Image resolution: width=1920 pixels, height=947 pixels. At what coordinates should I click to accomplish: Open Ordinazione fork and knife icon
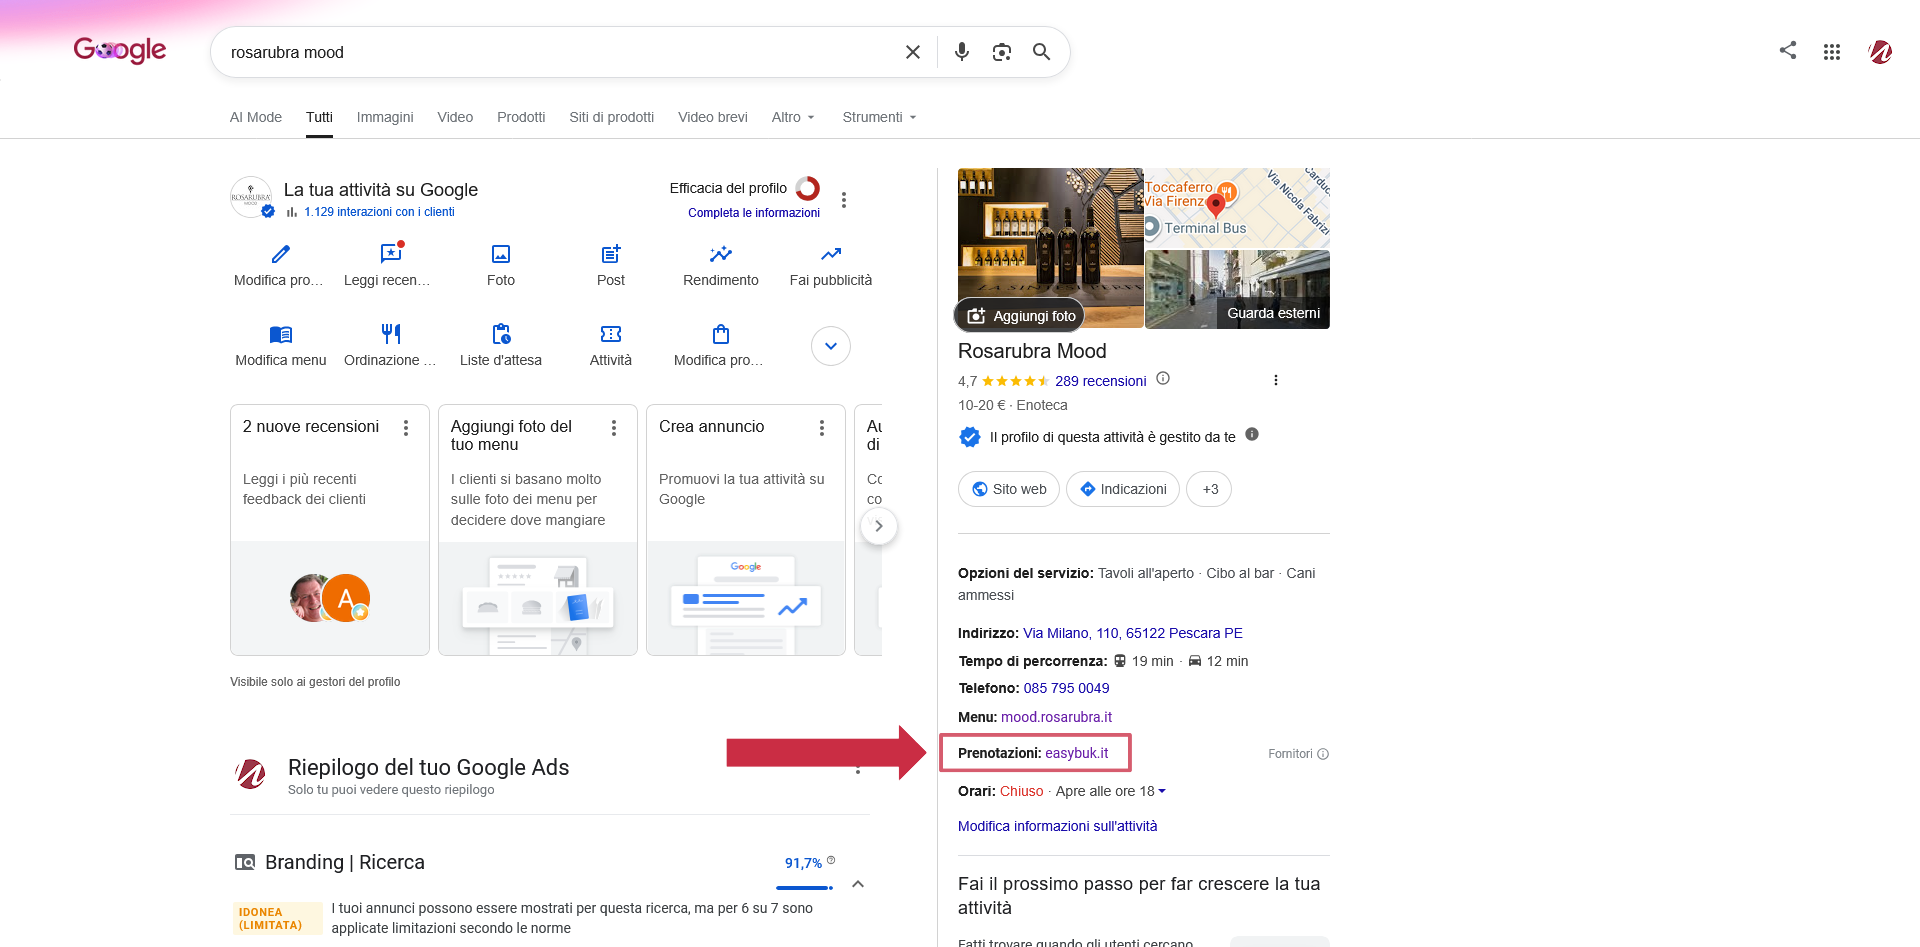point(391,334)
